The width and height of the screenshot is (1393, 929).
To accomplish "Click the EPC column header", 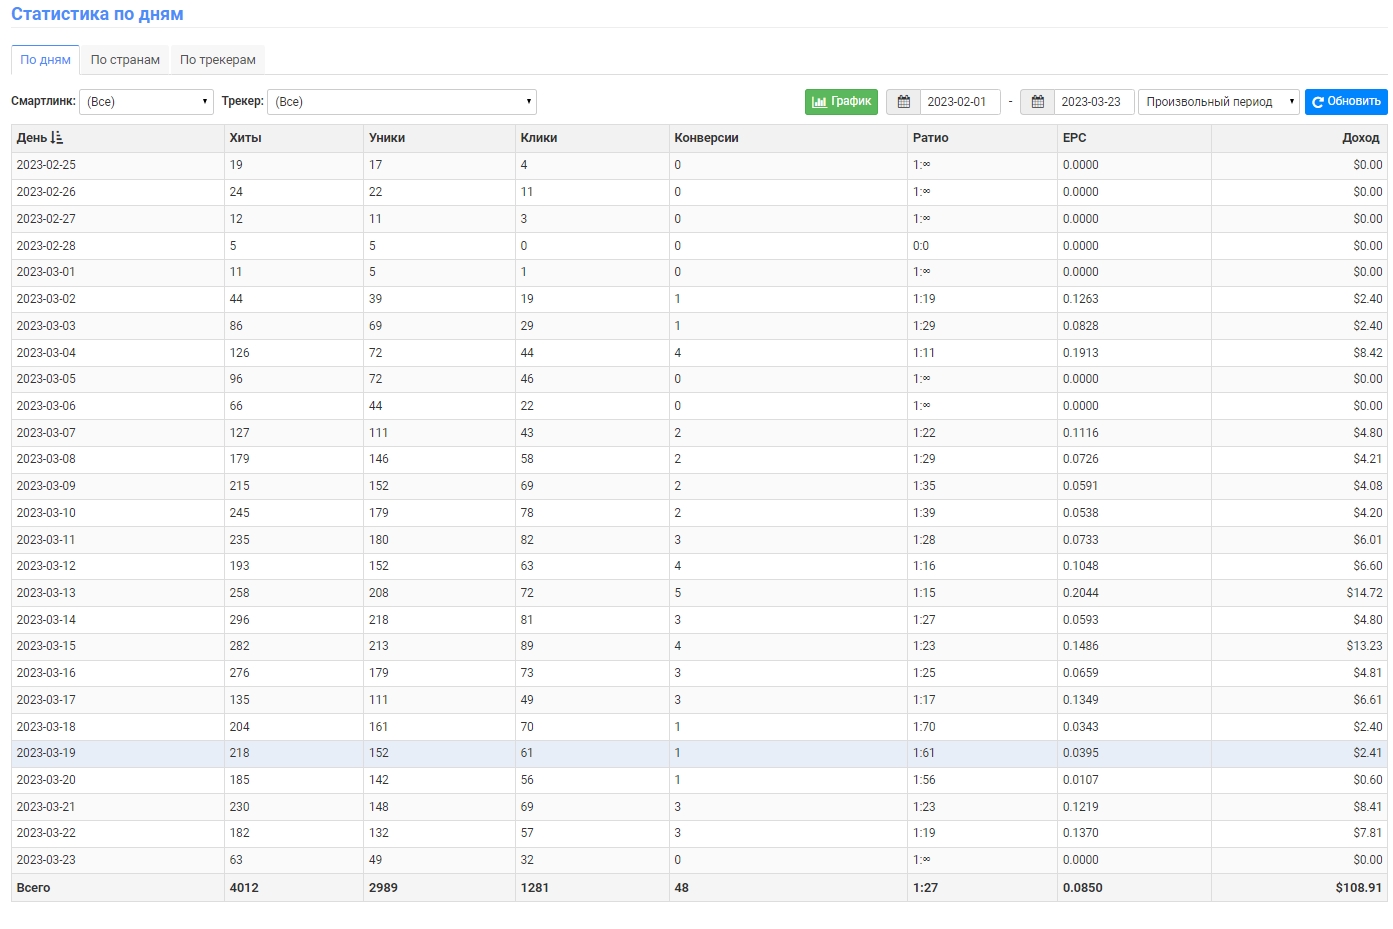I will pyautogui.click(x=1074, y=138).
